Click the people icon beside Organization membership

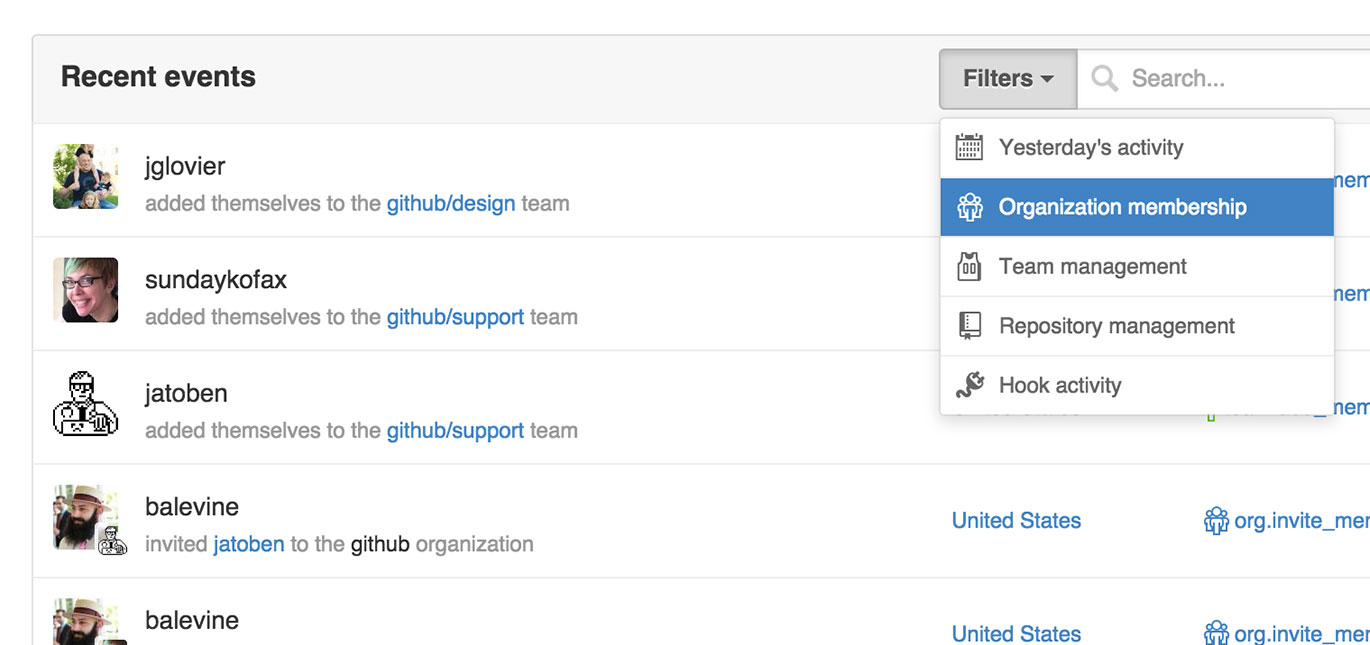pos(969,207)
